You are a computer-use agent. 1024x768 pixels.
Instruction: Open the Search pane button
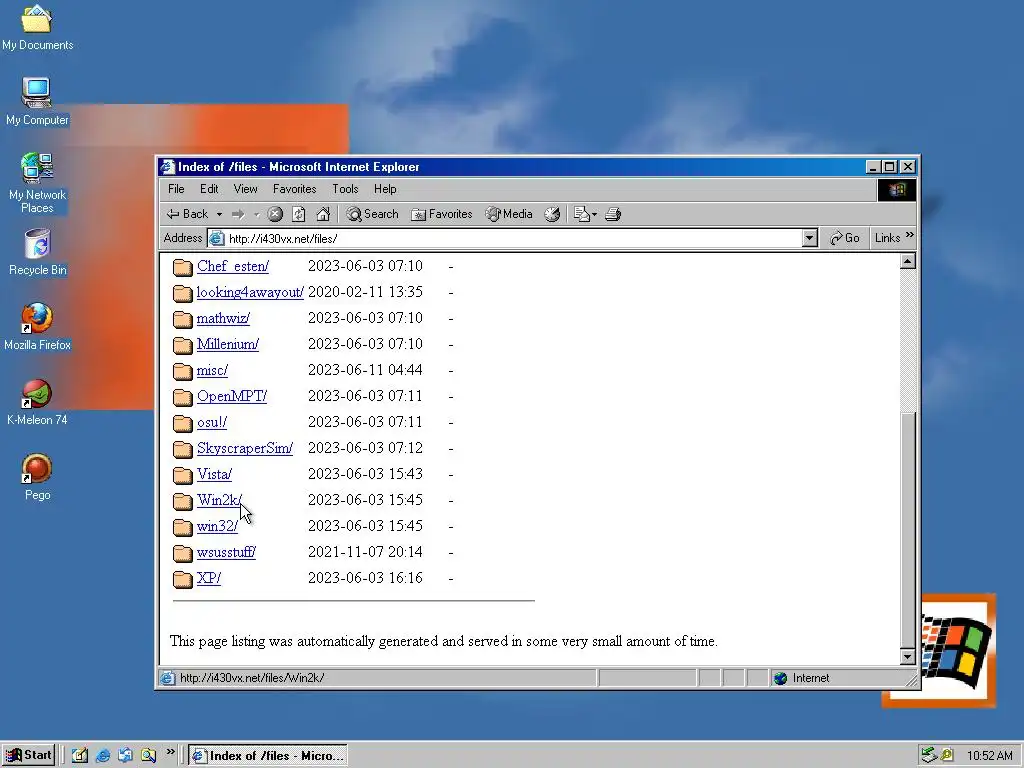pyautogui.click(x=372, y=214)
